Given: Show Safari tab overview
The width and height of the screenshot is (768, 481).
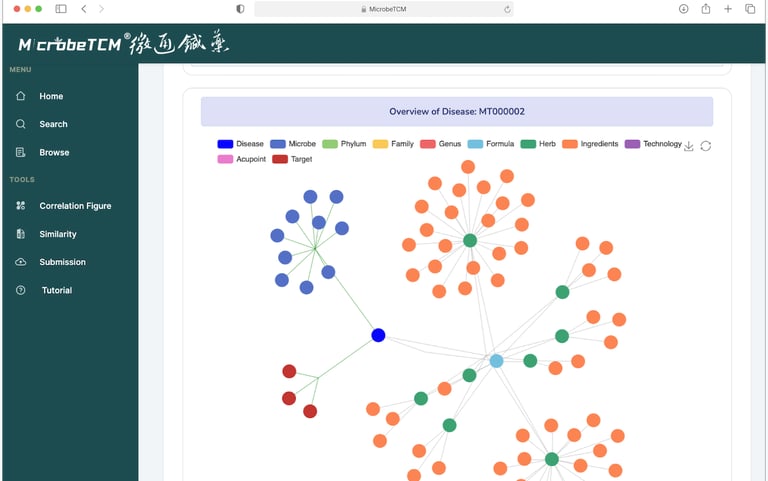Looking at the screenshot, I should pyautogui.click(x=750, y=9).
